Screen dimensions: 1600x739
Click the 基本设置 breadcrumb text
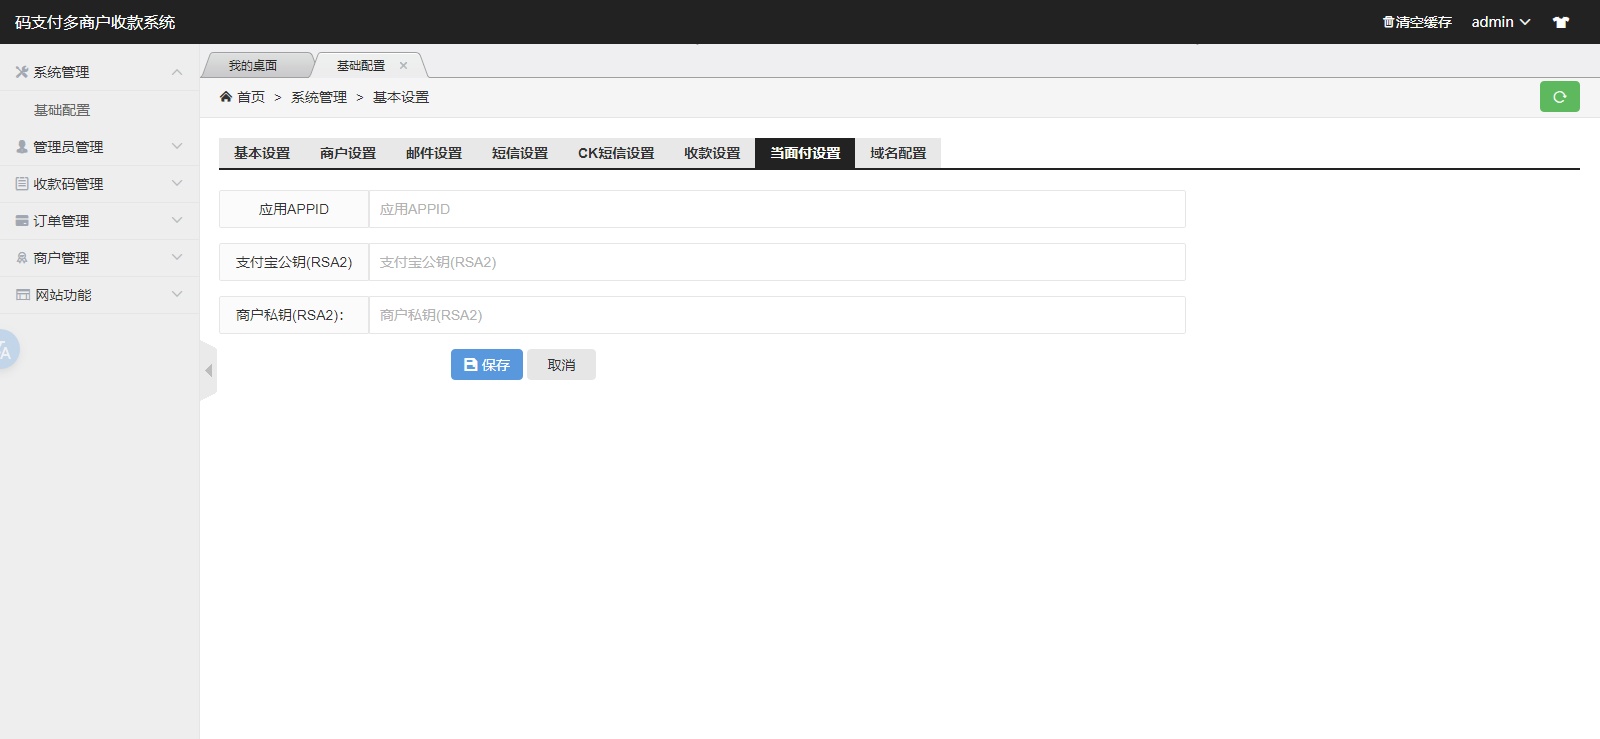(401, 97)
